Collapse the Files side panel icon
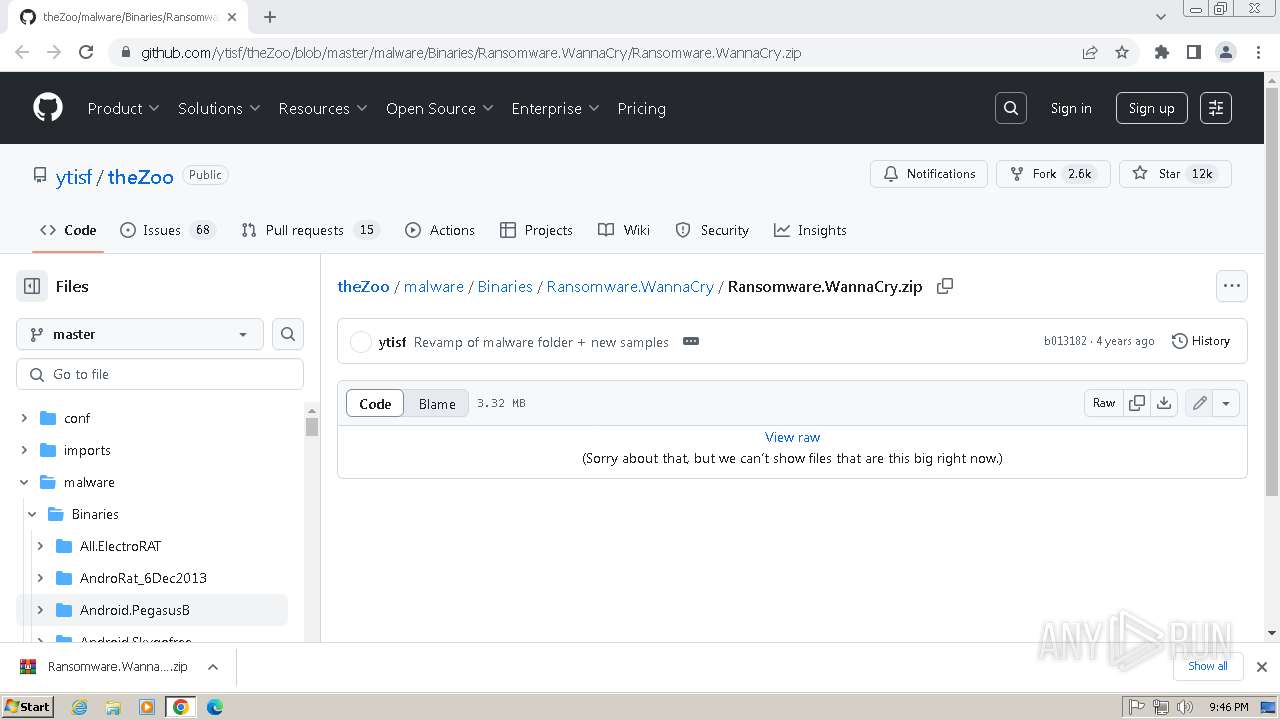 click(x=32, y=286)
